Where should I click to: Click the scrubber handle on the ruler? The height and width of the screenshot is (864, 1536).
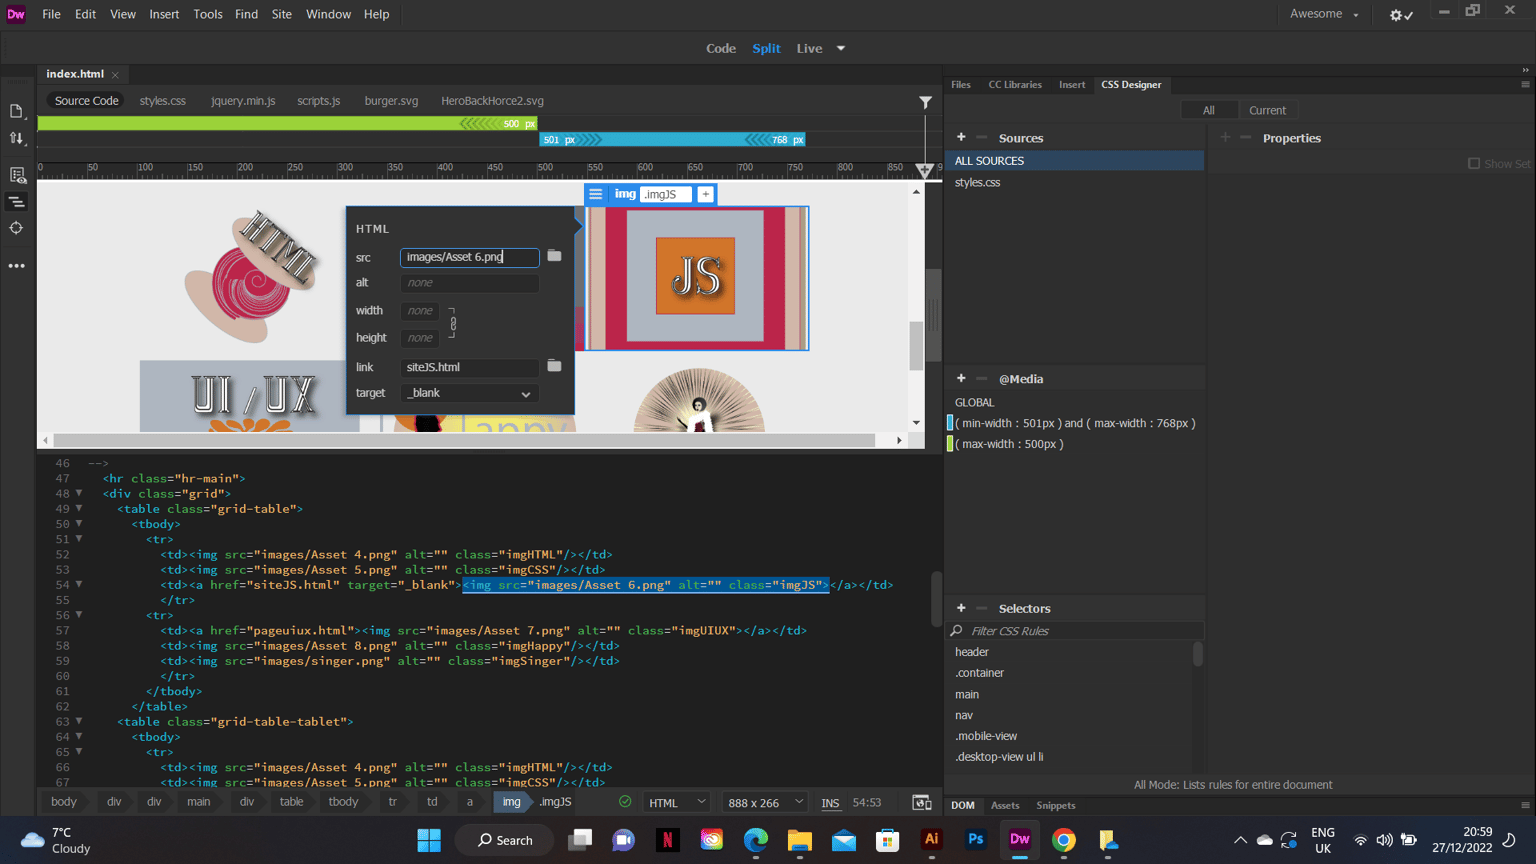point(925,171)
